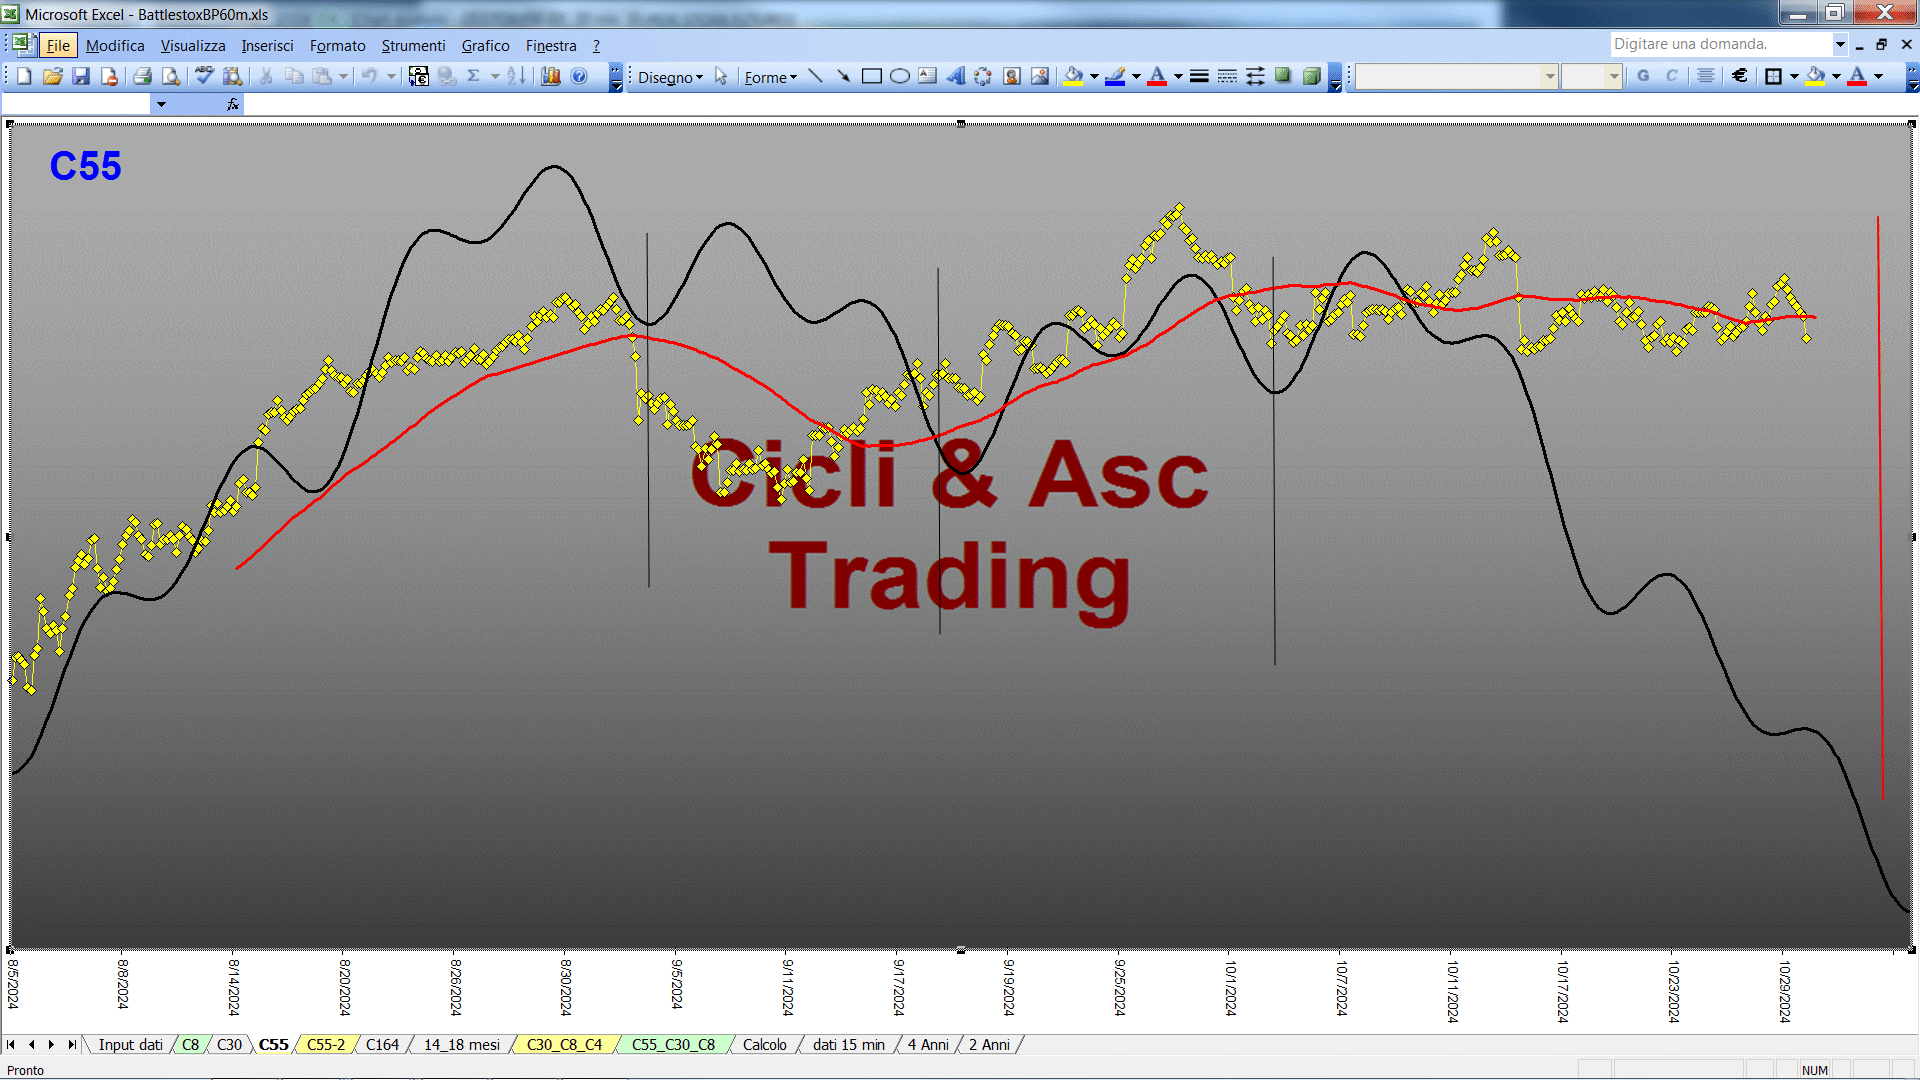
Task: Expand the font name combo box
Action: 1549,76
